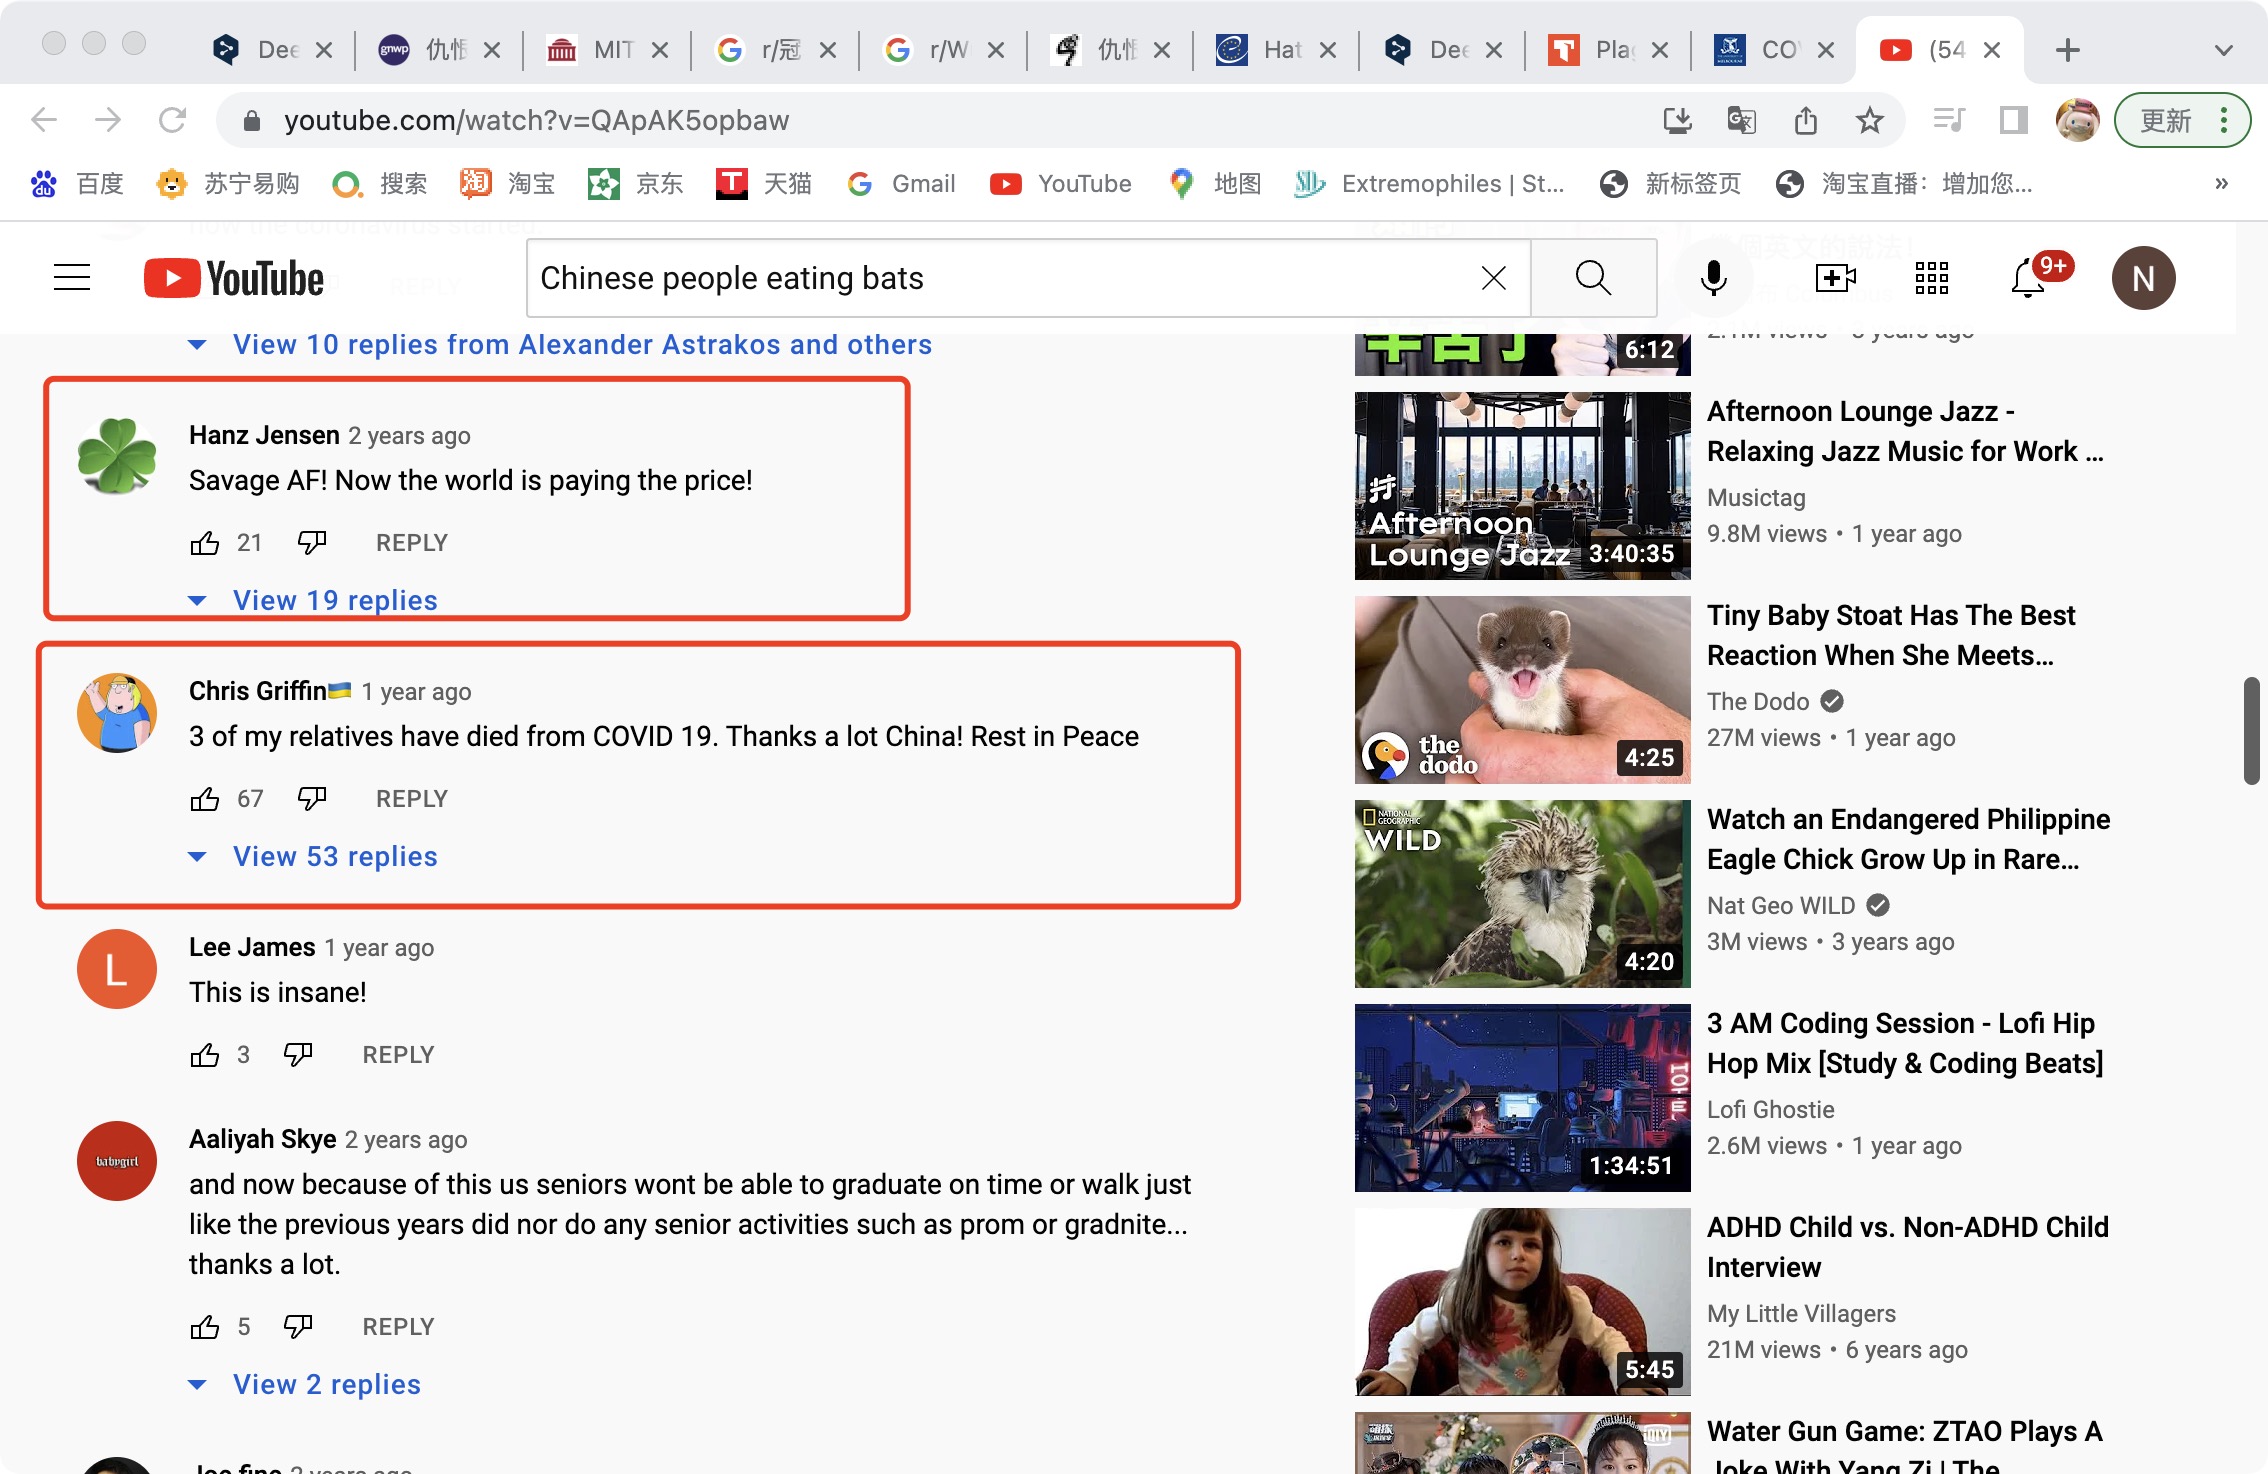Expand View 2 replies under Aaliyah Skye
This screenshot has height=1474, width=2268.
click(x=326, y=1384)
